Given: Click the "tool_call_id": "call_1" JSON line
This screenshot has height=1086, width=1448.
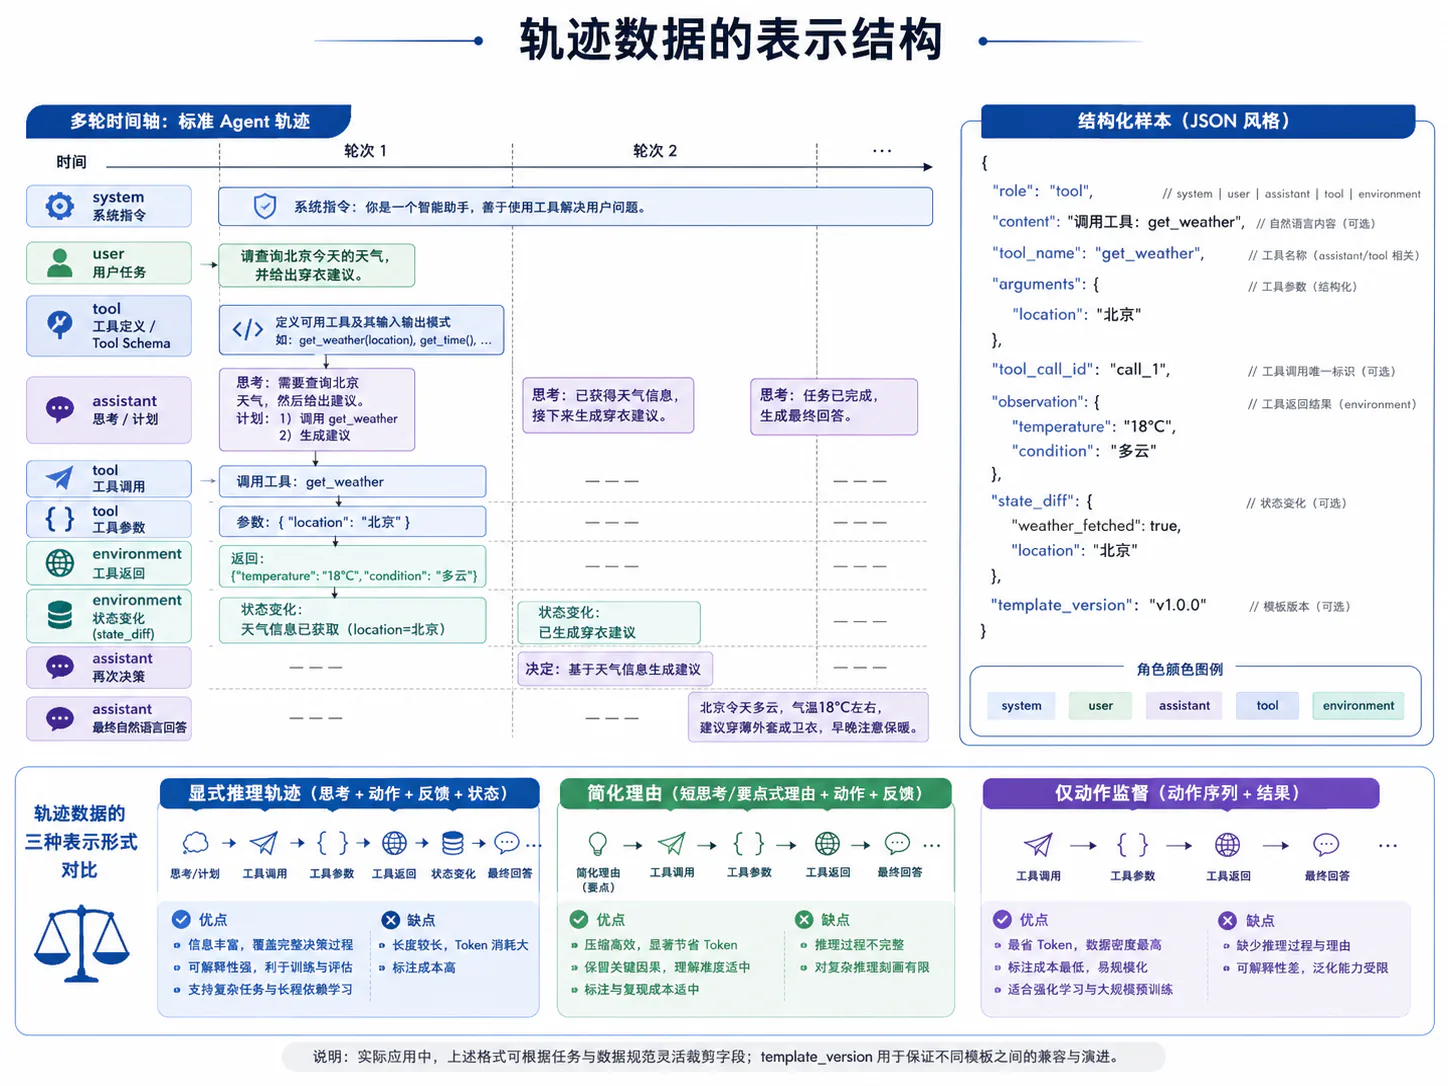Looking at the screenshot, I should pos(1080,369).
